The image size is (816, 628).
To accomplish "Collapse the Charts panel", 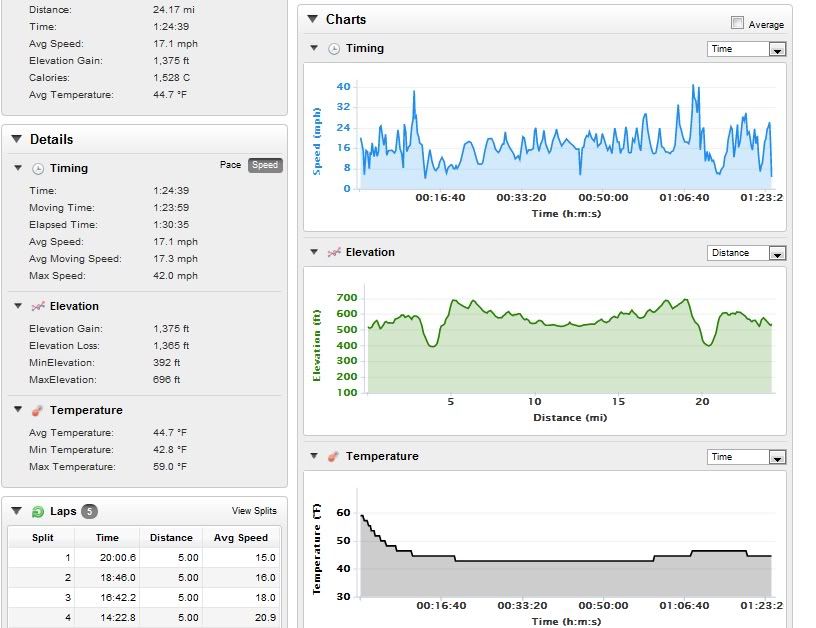I will coord(313,19).
